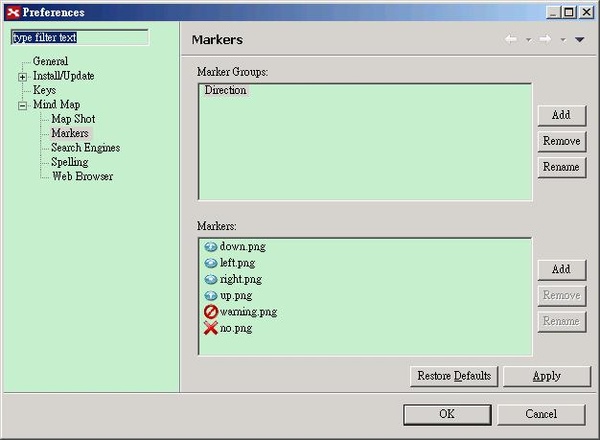The image size is (600, 440).
Task: Click the disabled marker Remove button
Action: 561,295
